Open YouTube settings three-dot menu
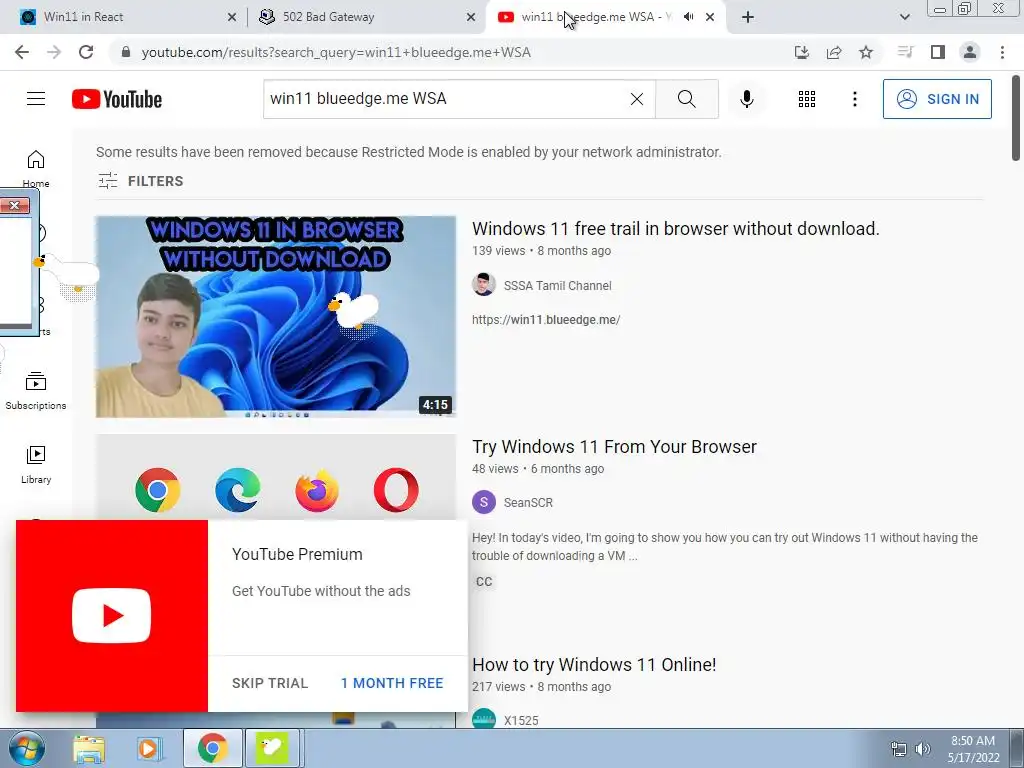The image size is (1024, 768). click(854, 99)
